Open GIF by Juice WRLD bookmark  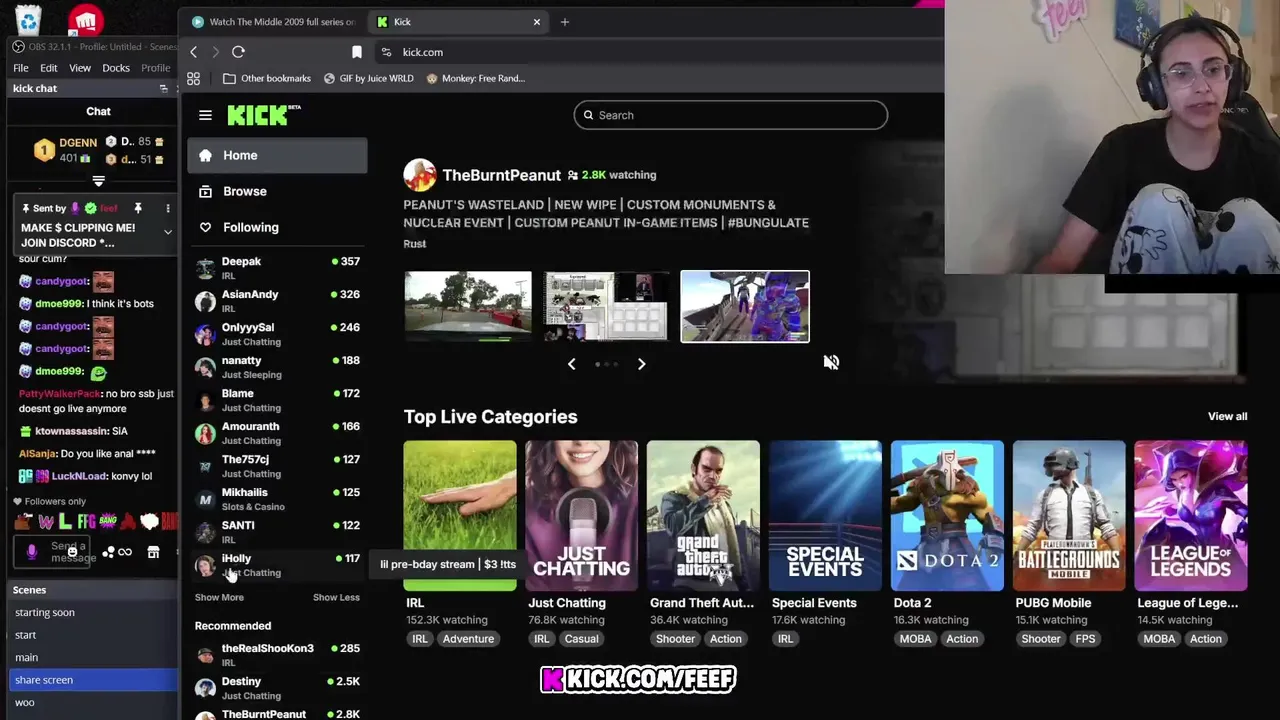click(x=368, y=78)
